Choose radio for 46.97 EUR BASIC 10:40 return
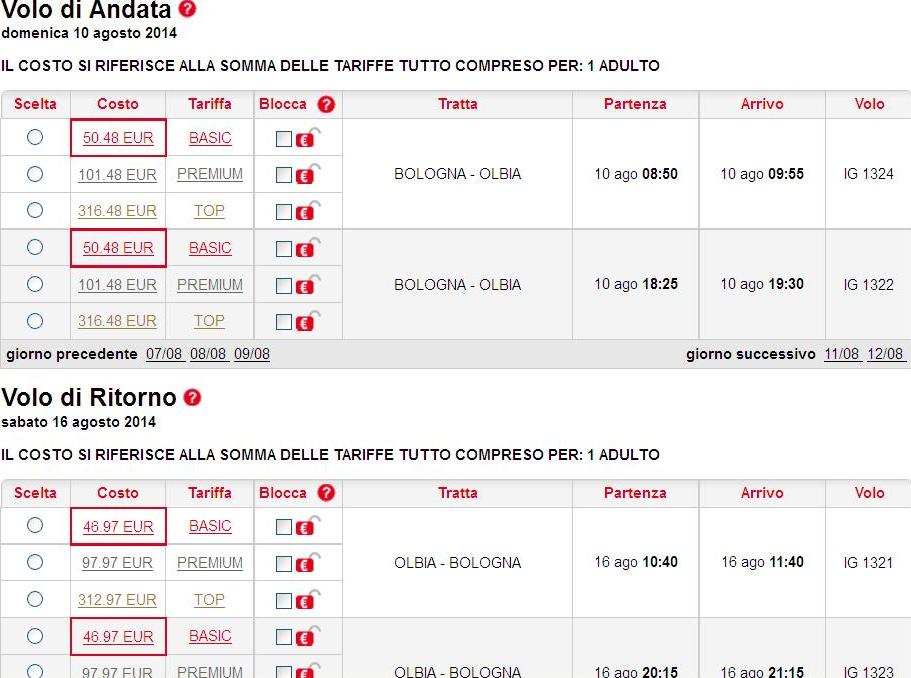 (x=35, y=525)
